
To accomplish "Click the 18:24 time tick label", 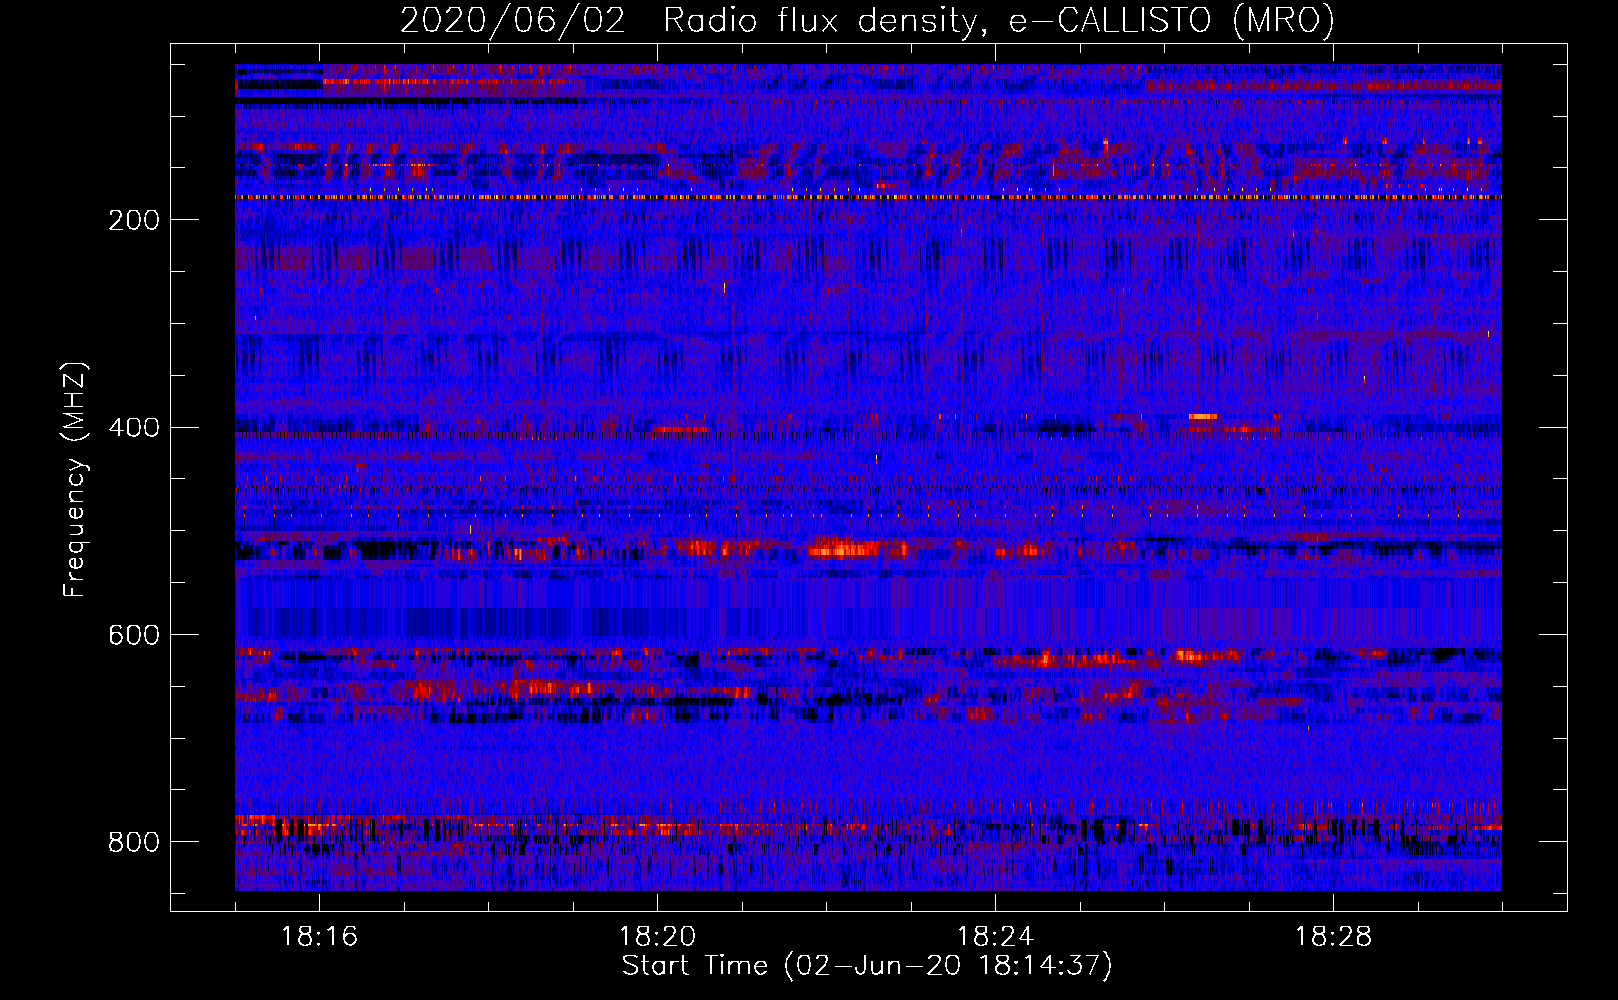I will pyautogui.click(x=995, y=937).
